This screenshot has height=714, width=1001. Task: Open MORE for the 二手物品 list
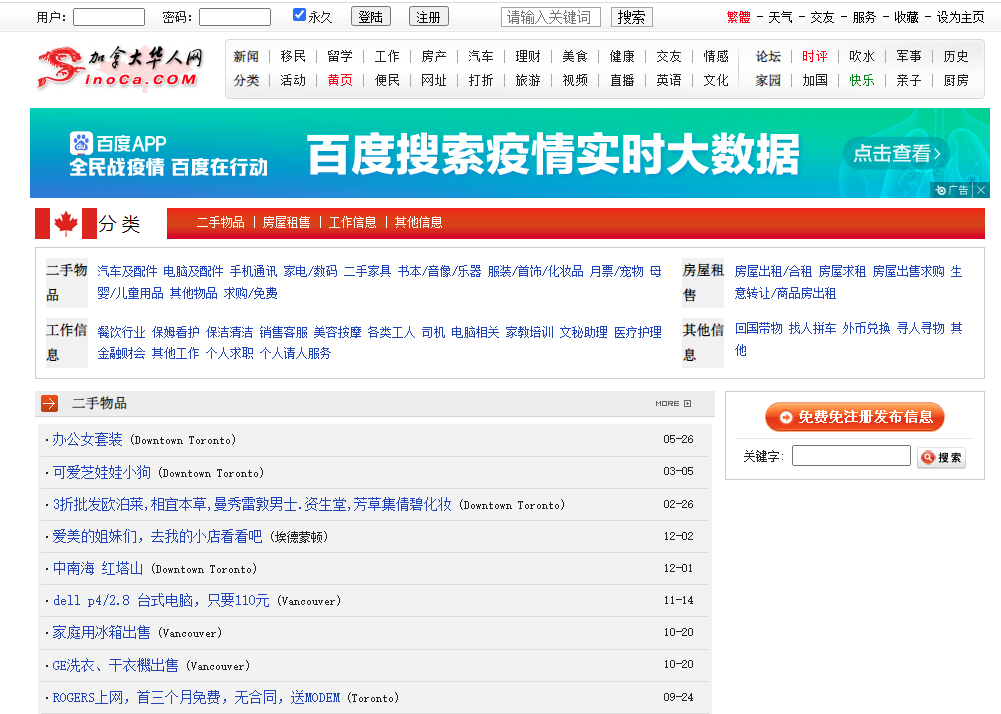(673, 404)
